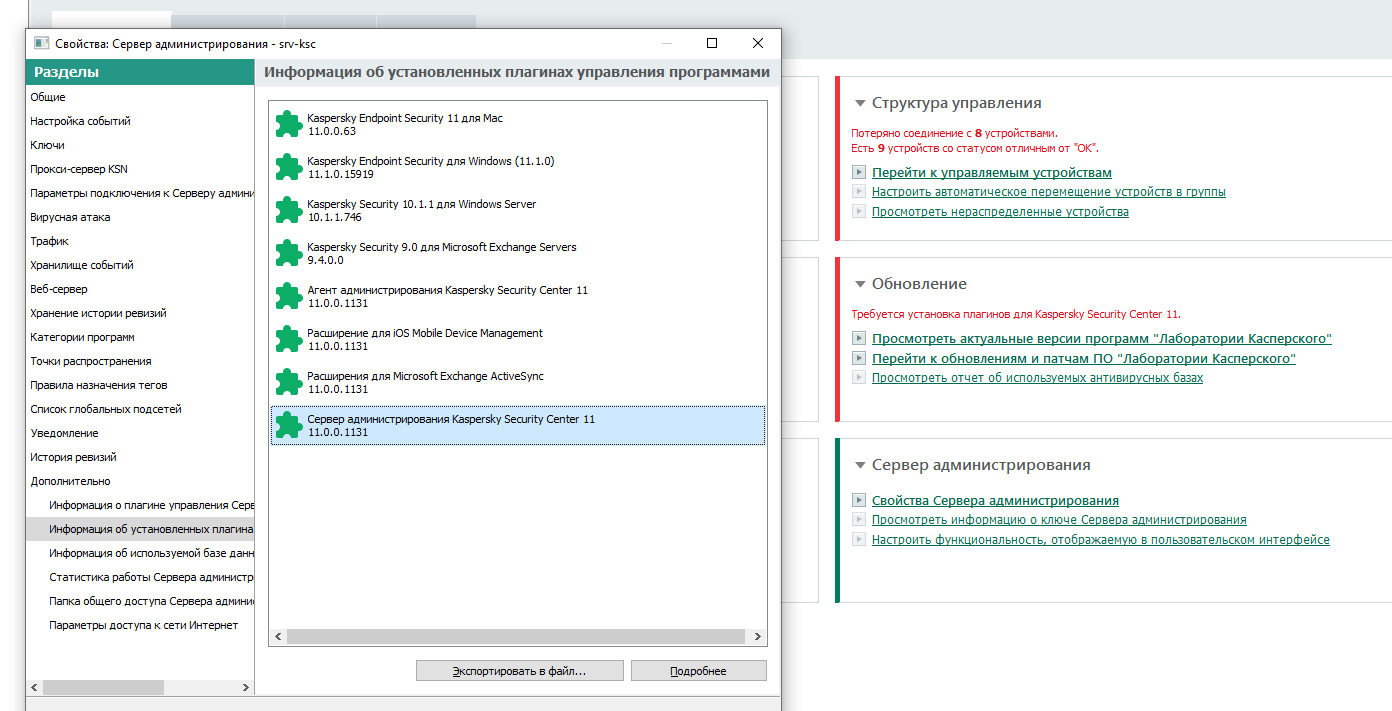Select version text 11.1.0.15919
Image resolution: width=1392 pixels, height=711 pixels.
click(x=341, y=174)
